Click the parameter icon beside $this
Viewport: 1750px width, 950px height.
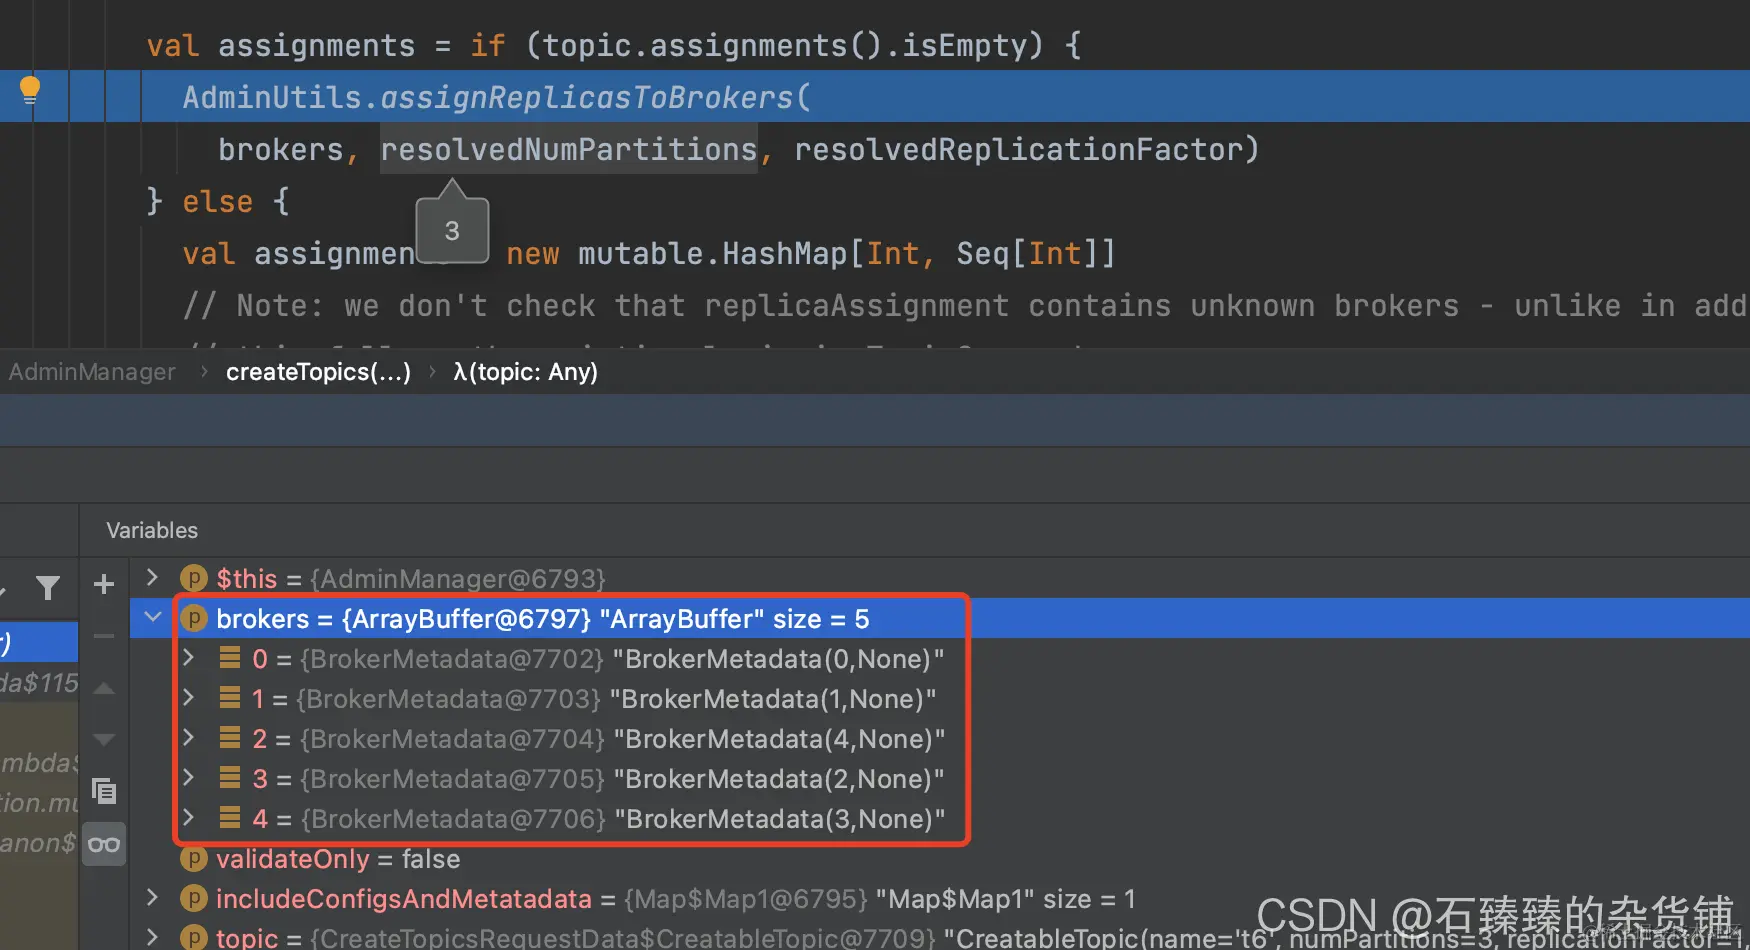click(193, 578)
